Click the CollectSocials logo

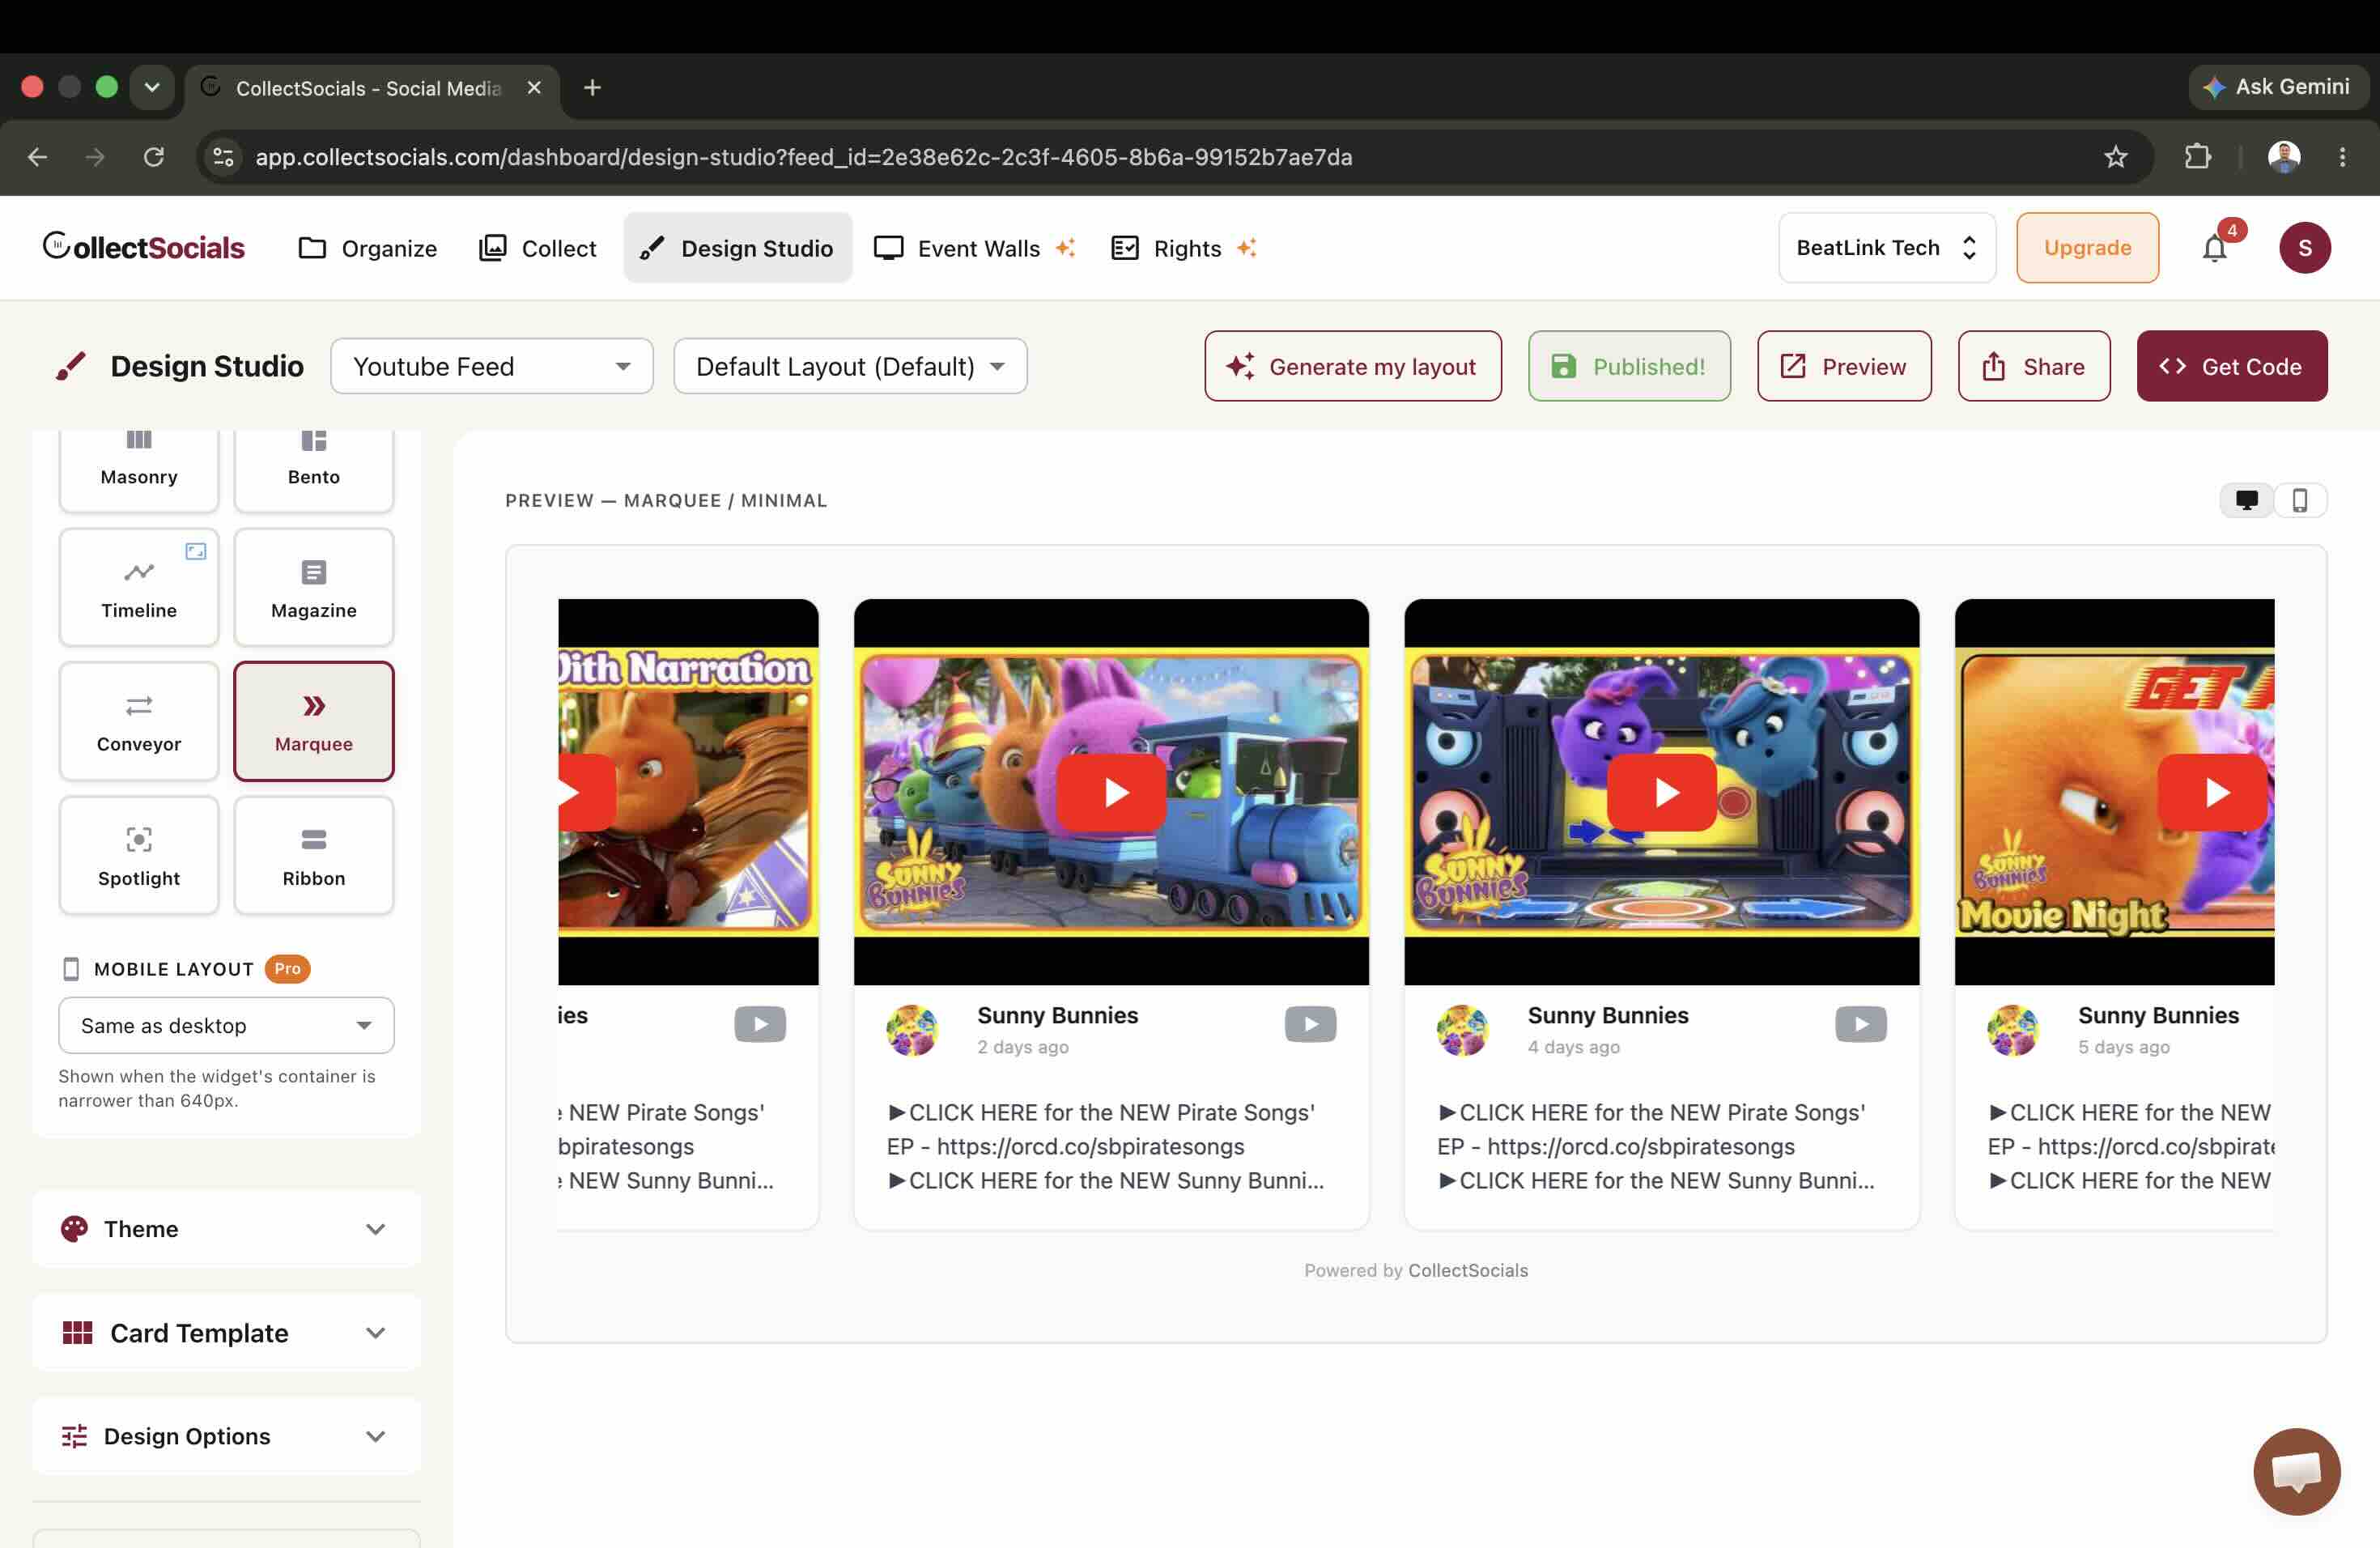(143, 247)
